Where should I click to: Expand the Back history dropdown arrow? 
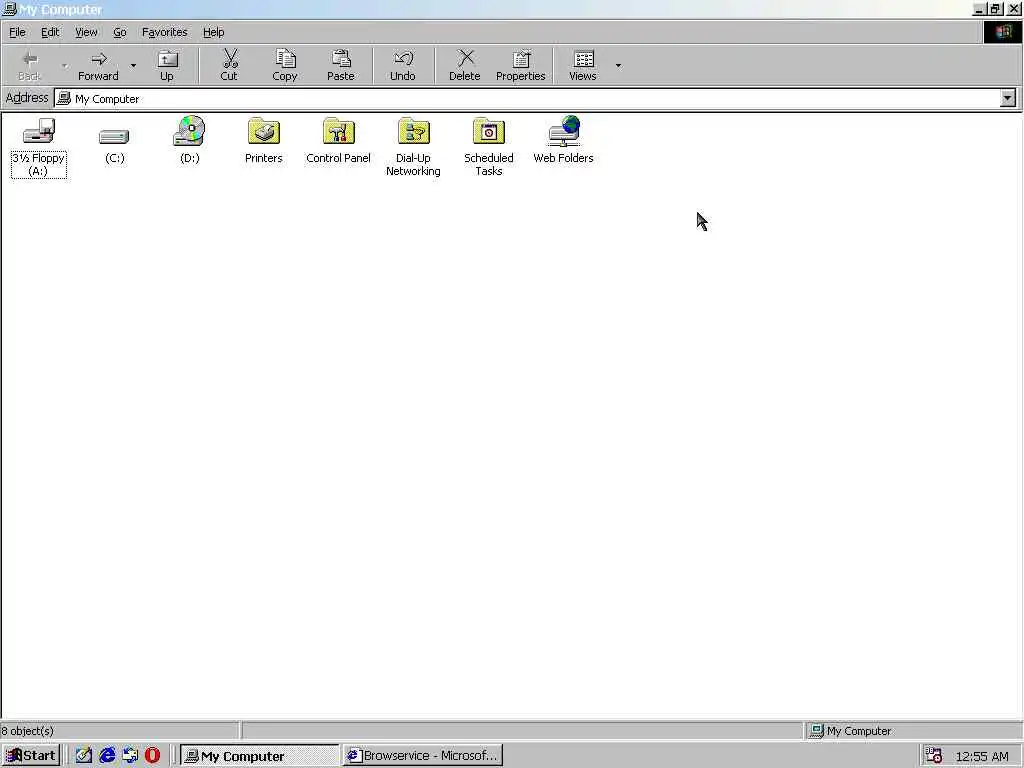click(x=64, y=65)
